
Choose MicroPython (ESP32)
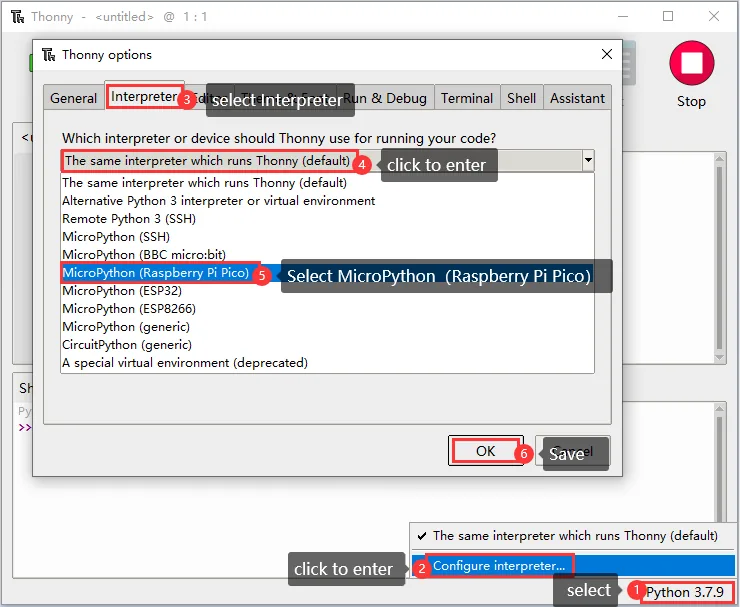(x=328, y=291)
